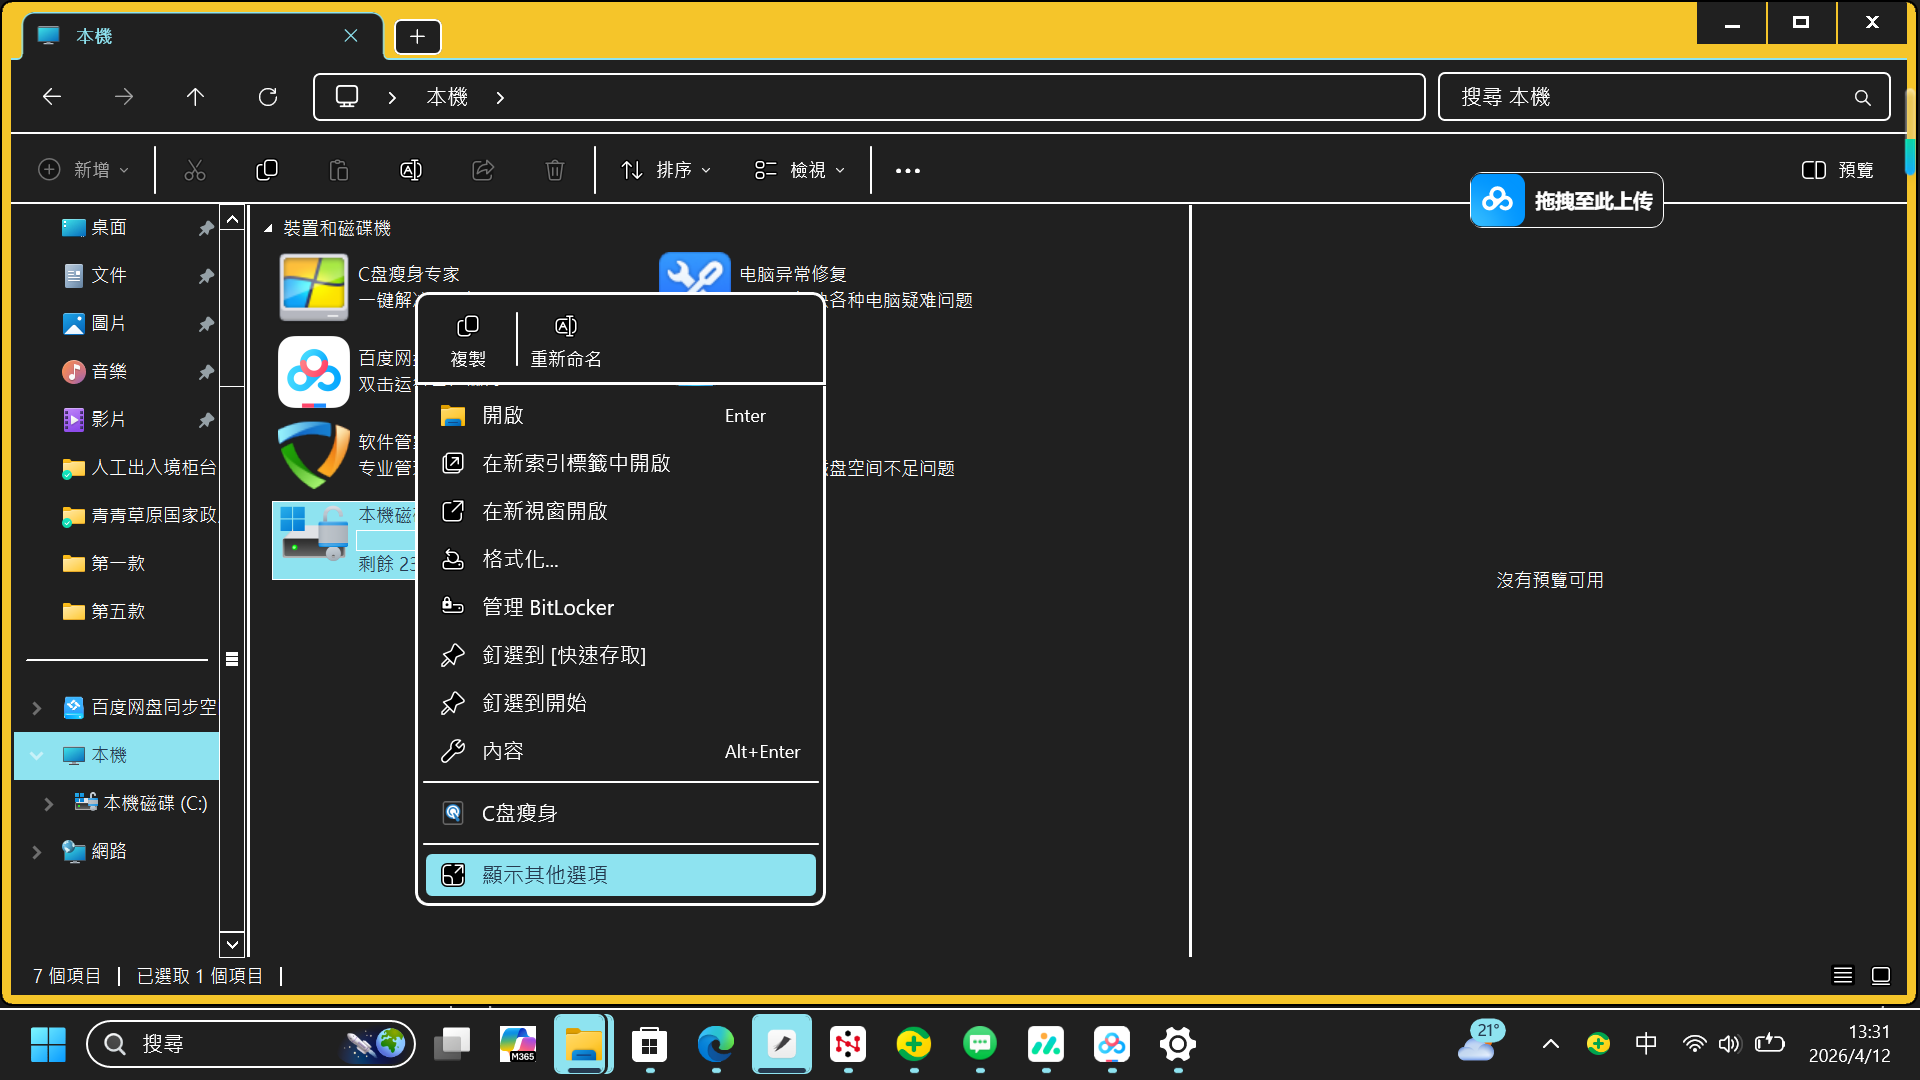Viewport: 1920px width, 1080px height.
Task: Choose 內容 properties entry
Action: [x=620, y=752]
